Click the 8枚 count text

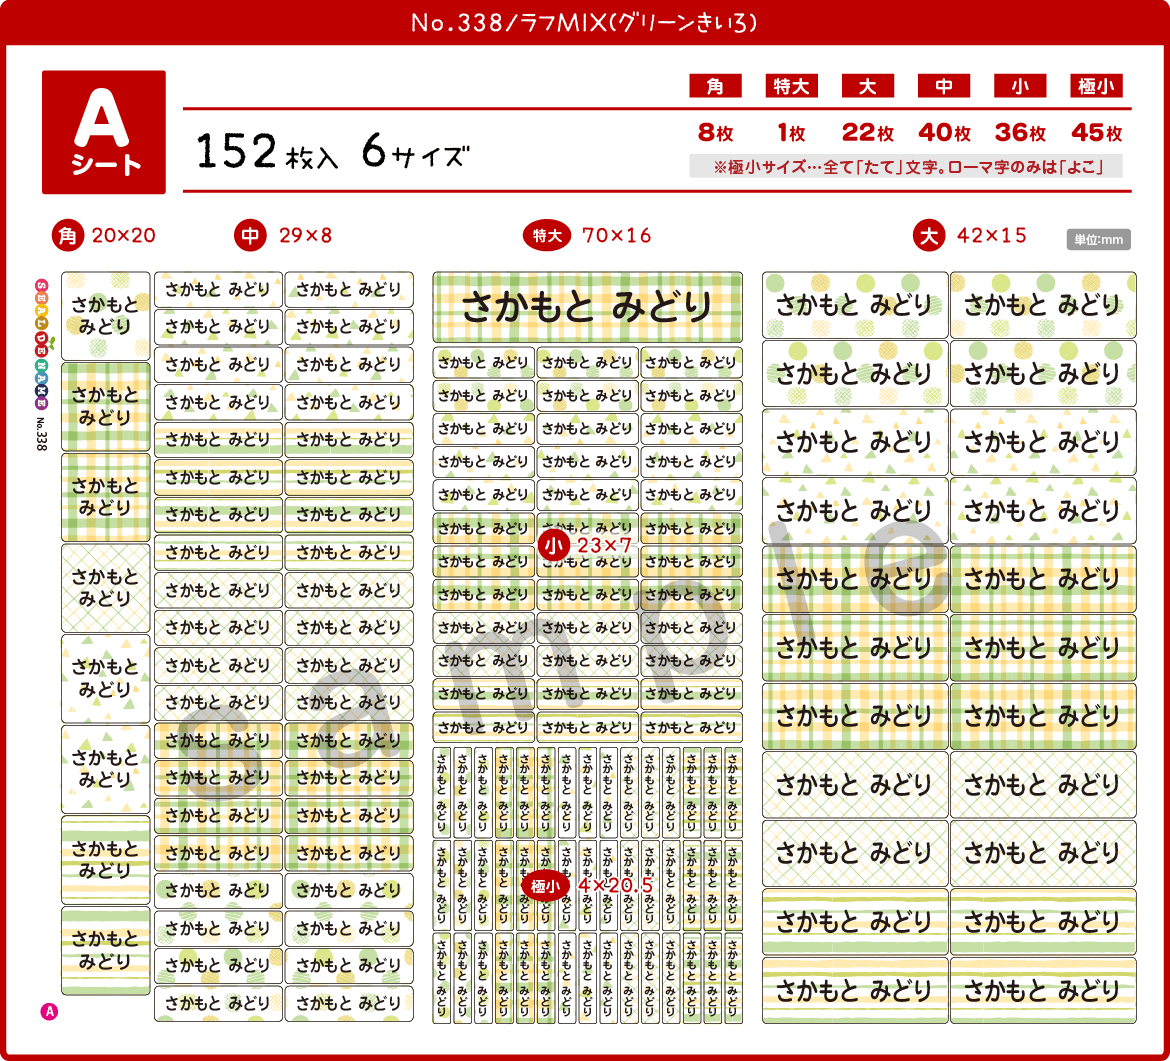(x=715, y=133)
